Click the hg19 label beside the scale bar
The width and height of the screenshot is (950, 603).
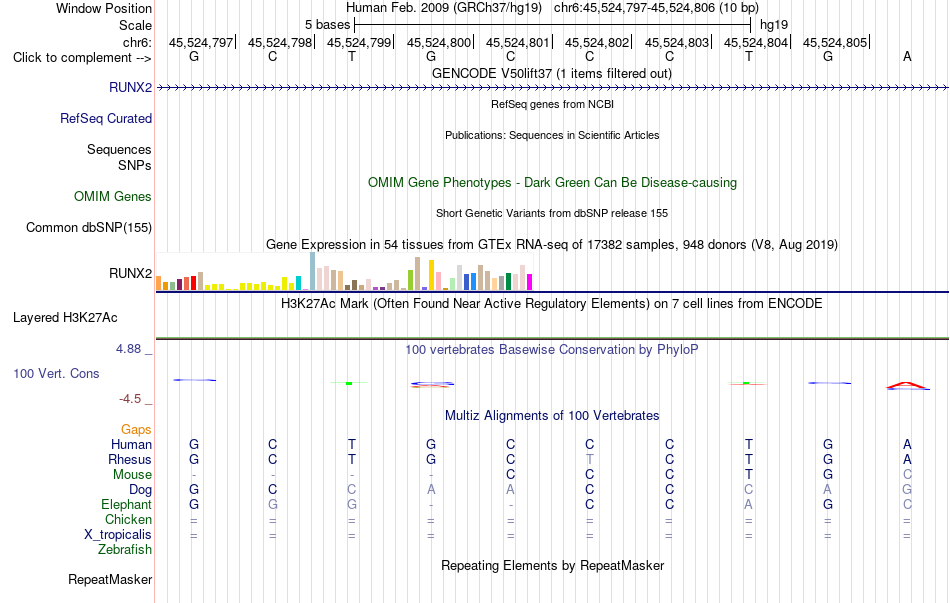point(774,25)
